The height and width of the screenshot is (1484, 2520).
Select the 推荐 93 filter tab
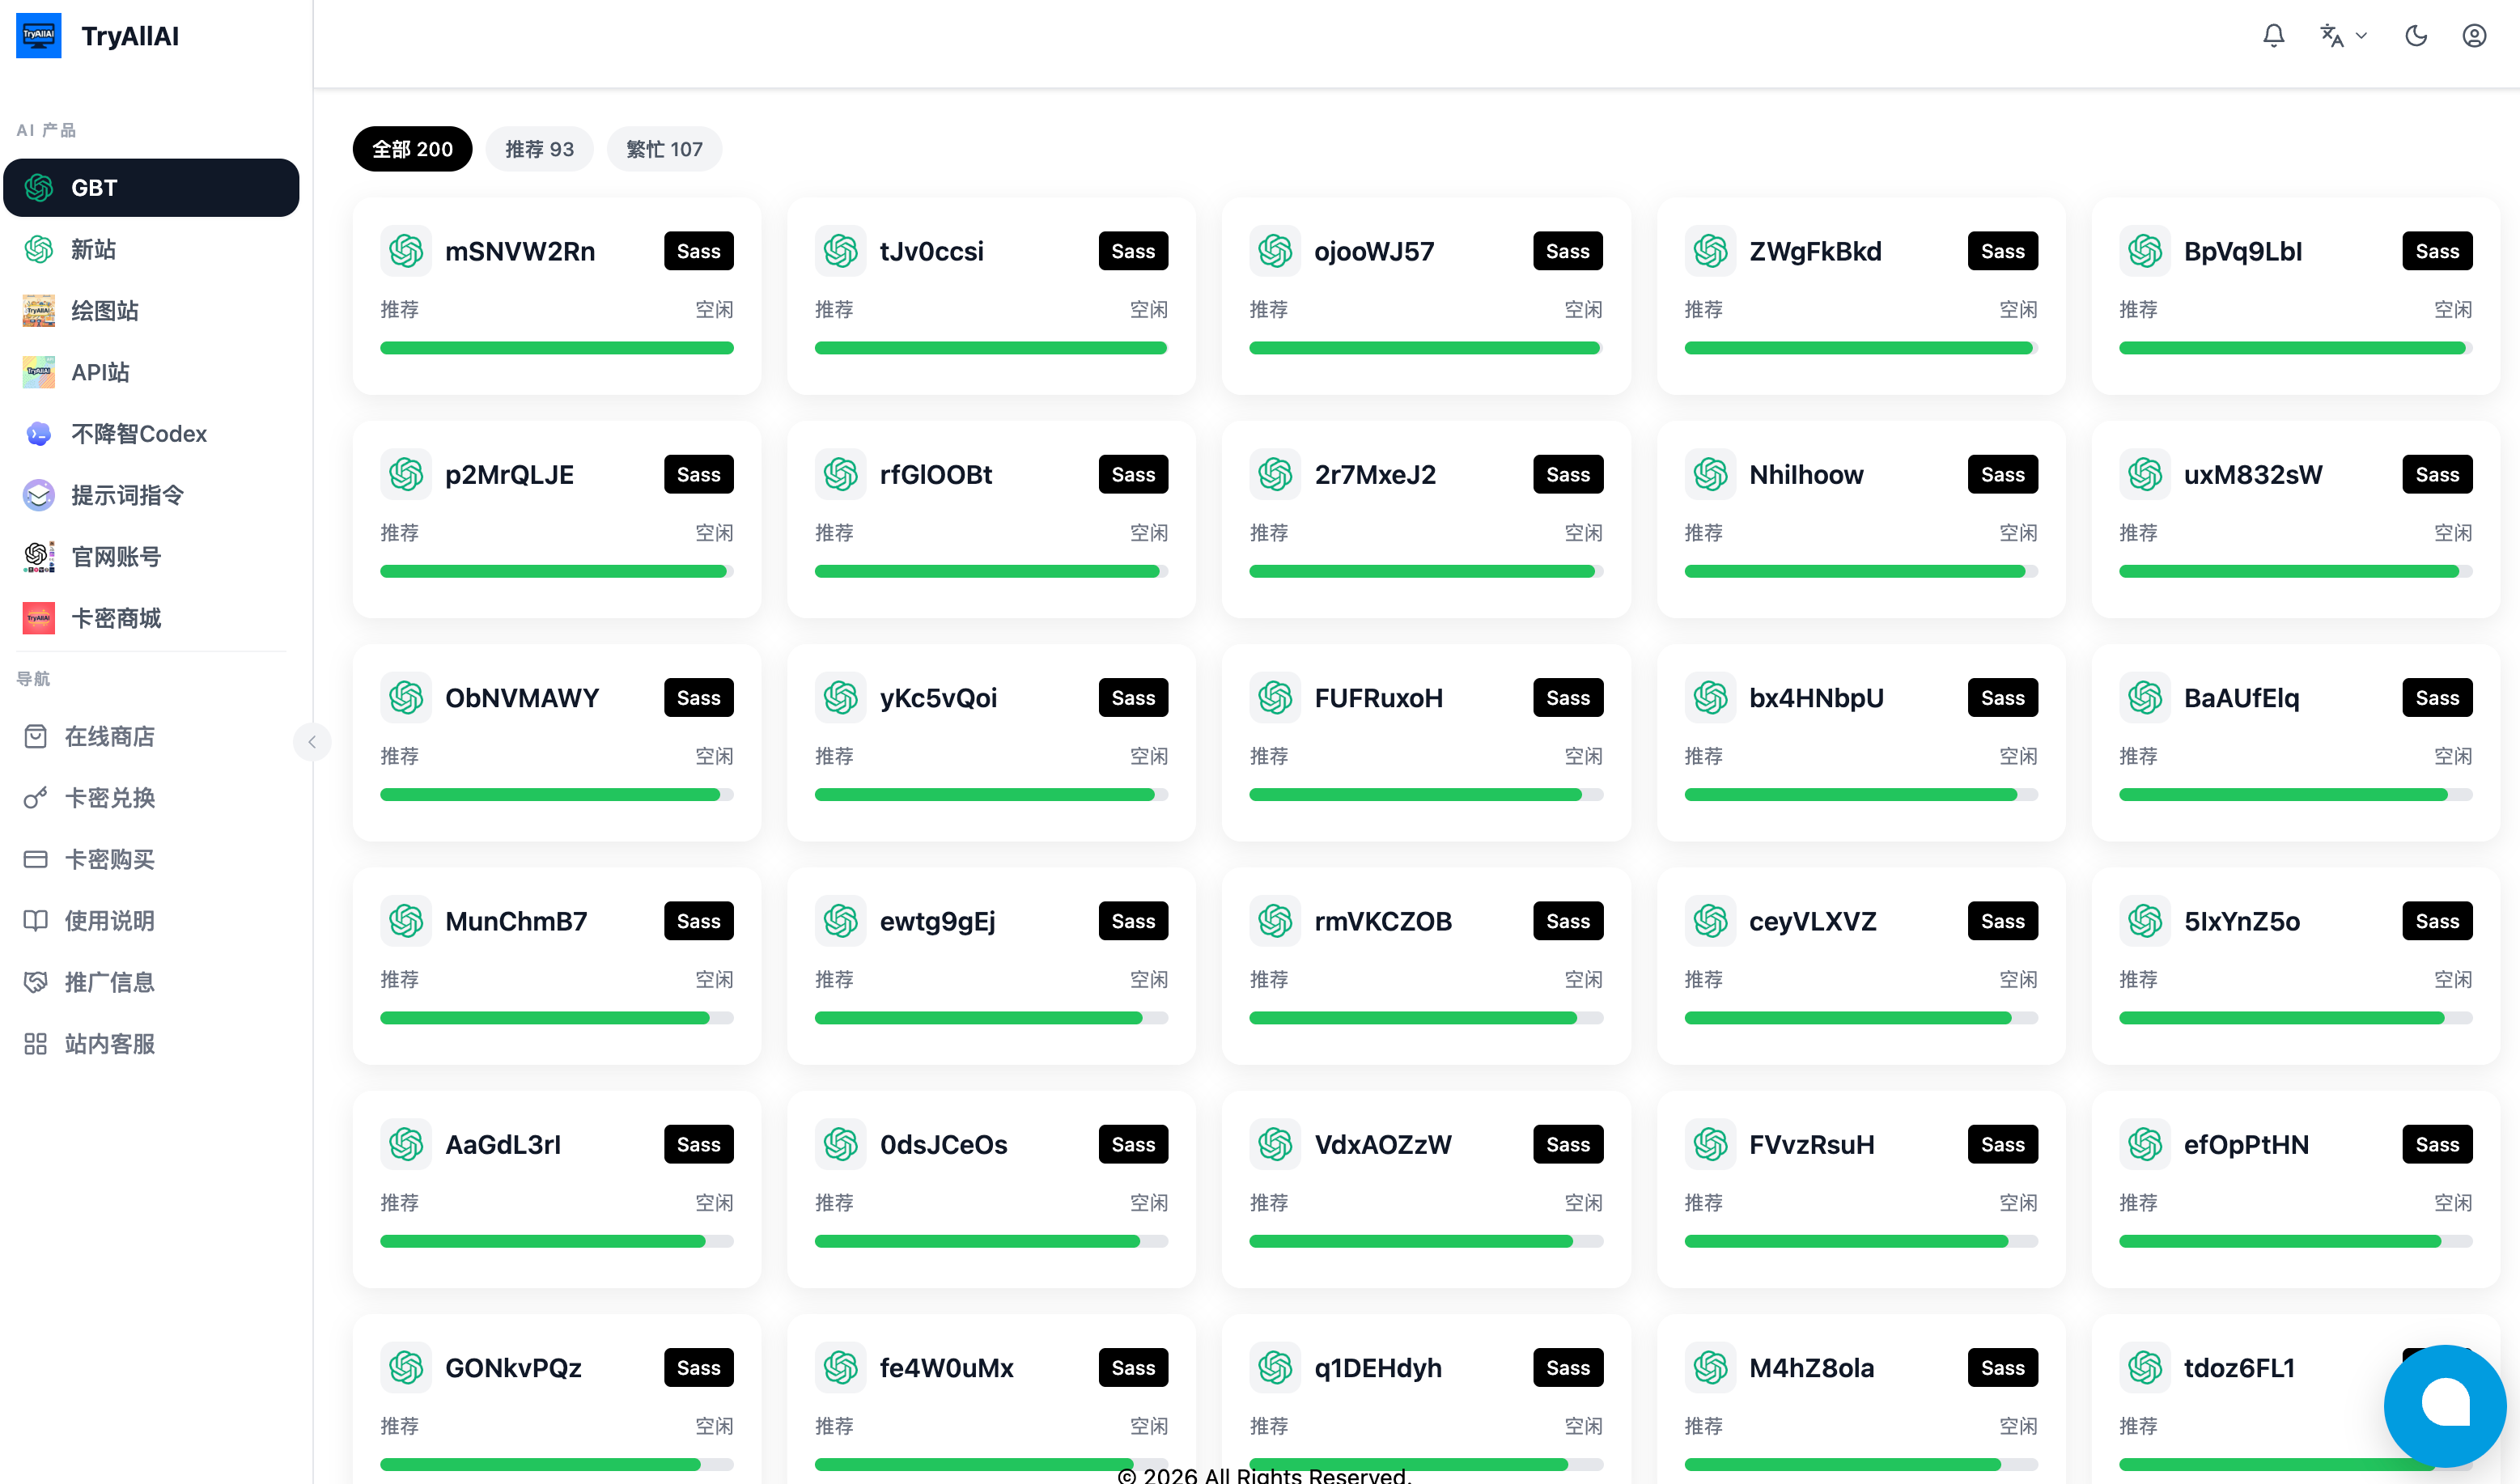[539, 149]
